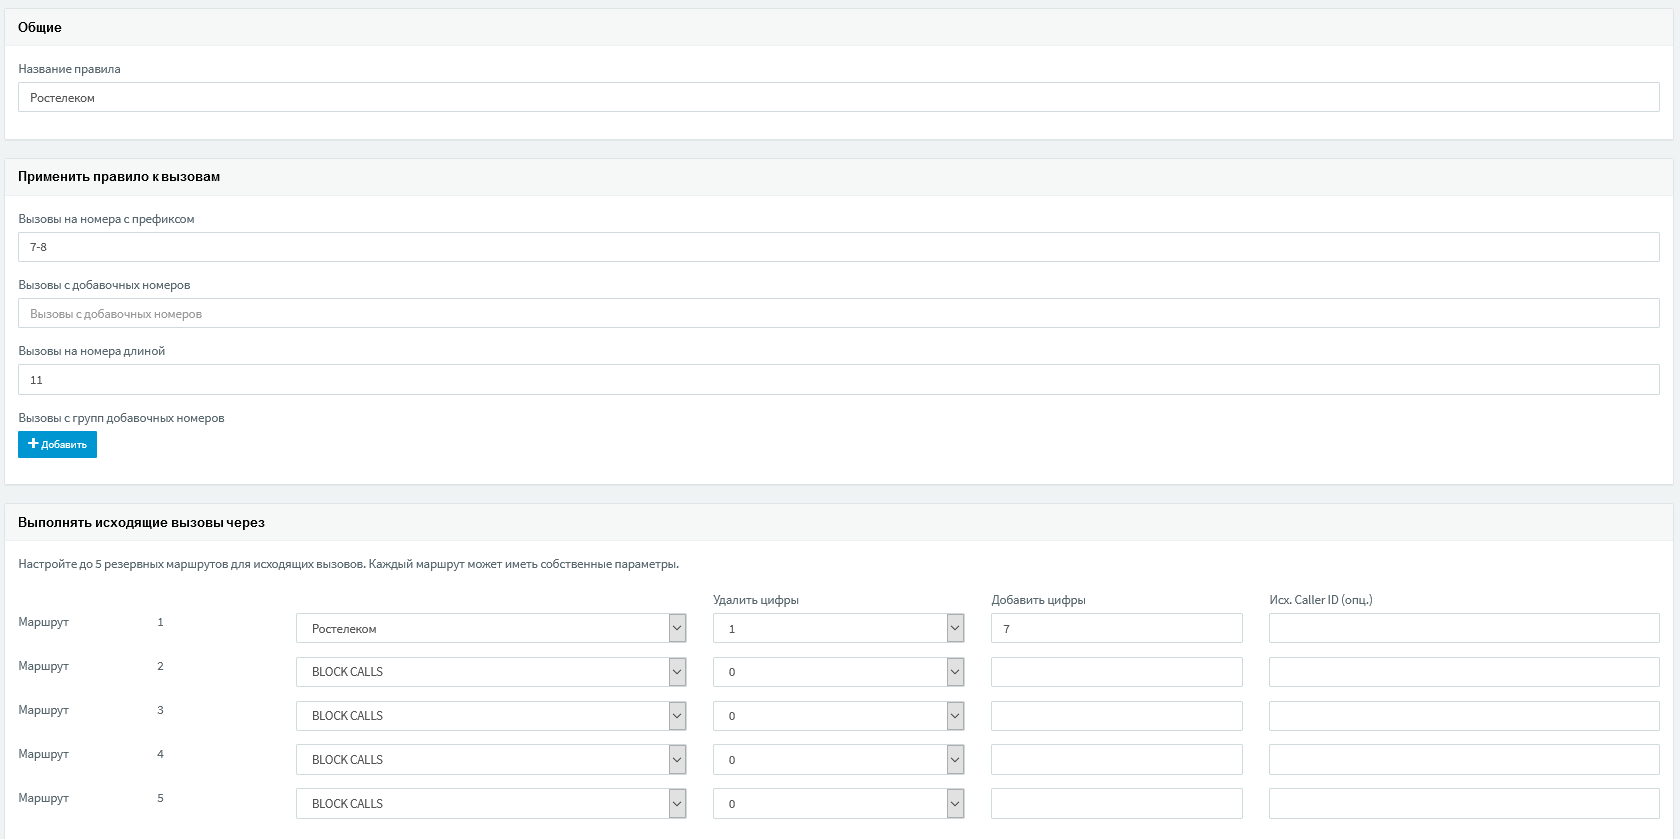Click the Общие section heading
The width and height of the screenshot is (1680, 839).
(x=40, y=27)
